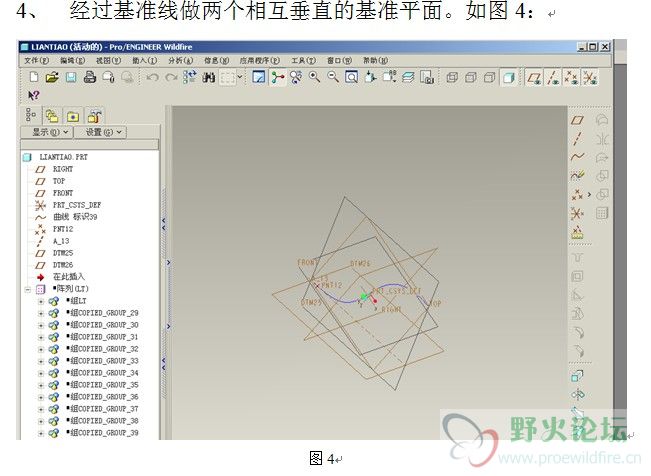Select shaded display style
The image size is (651, 476).
point(508,77)
